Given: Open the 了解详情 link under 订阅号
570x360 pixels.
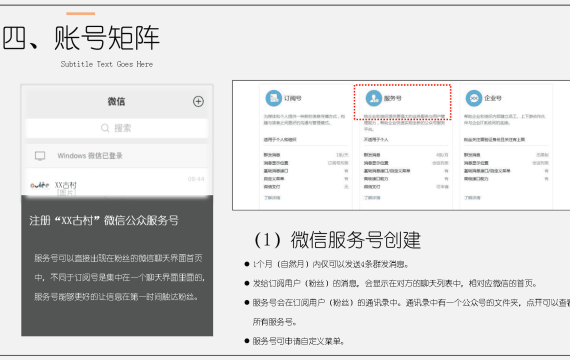Looking at the screenshot, I should click(x=272, y=198).
